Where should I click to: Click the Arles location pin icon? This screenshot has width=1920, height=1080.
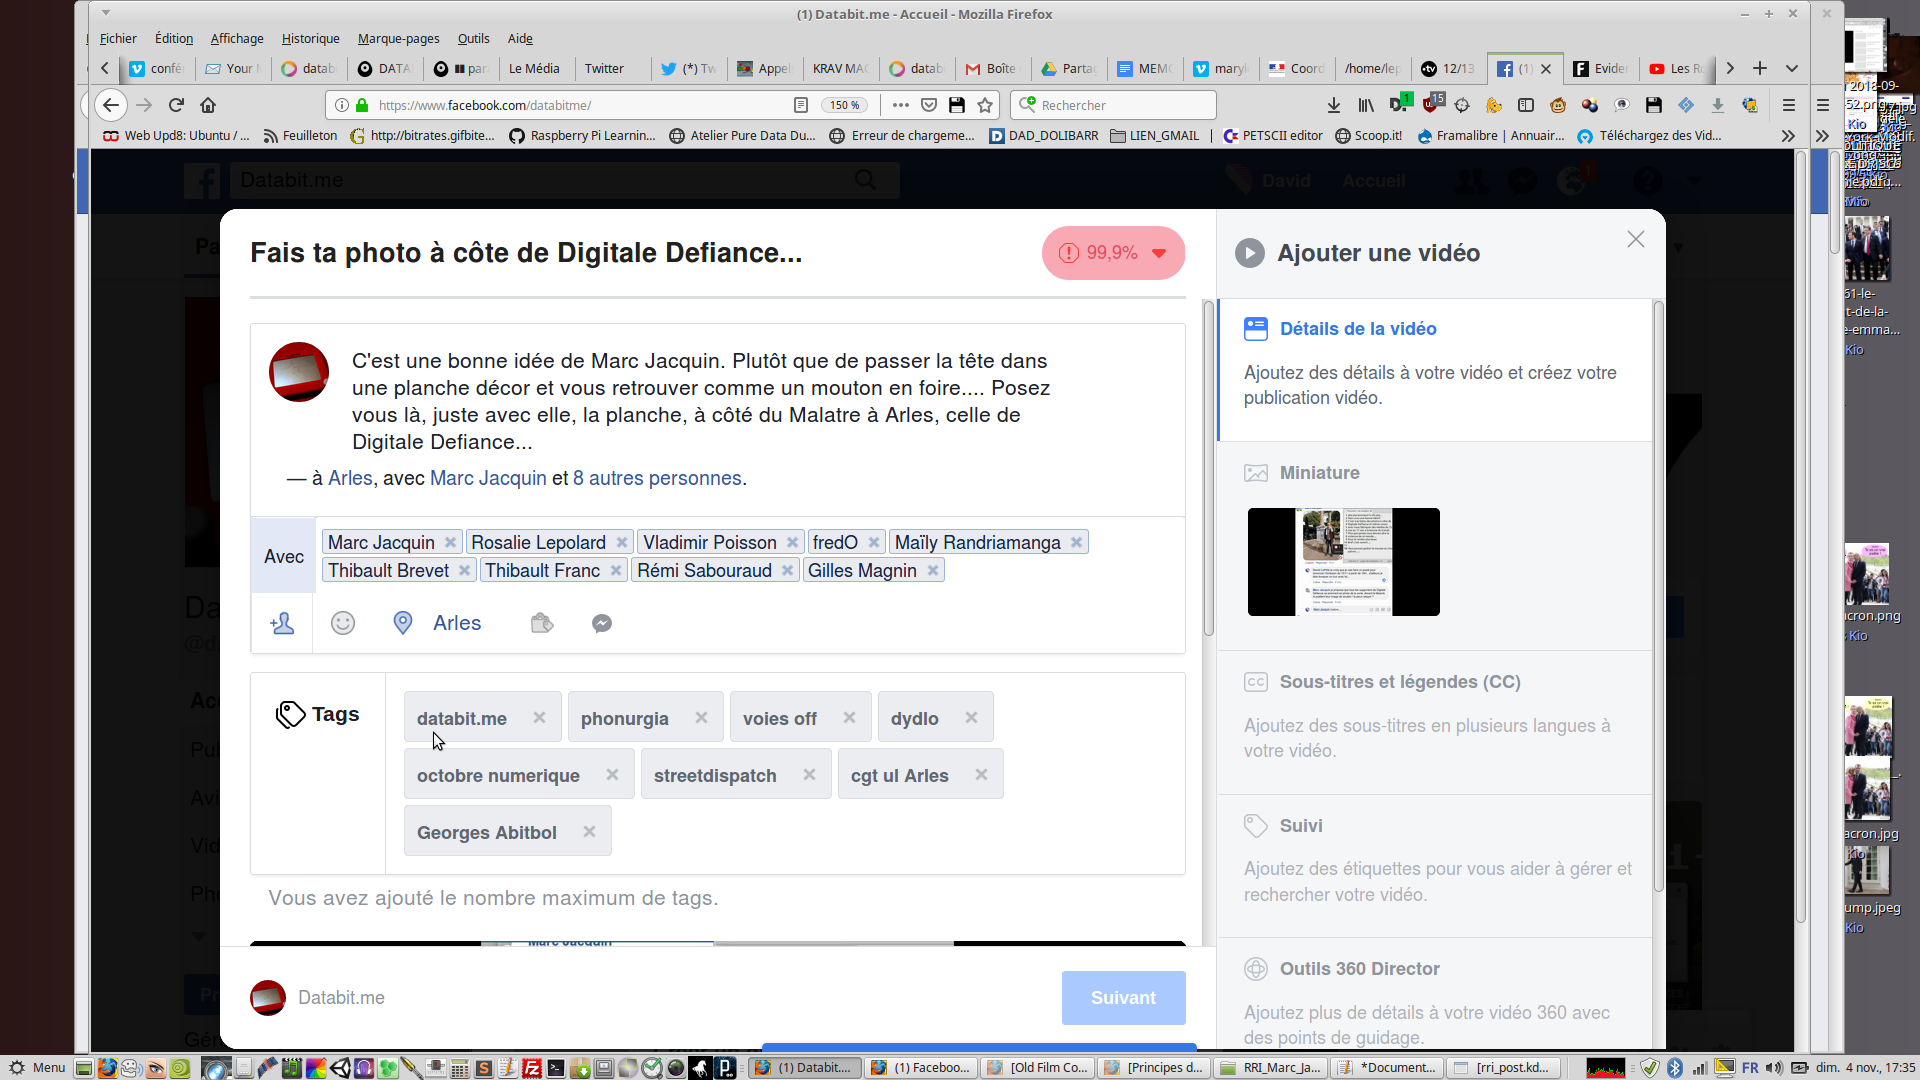point(403,624)
